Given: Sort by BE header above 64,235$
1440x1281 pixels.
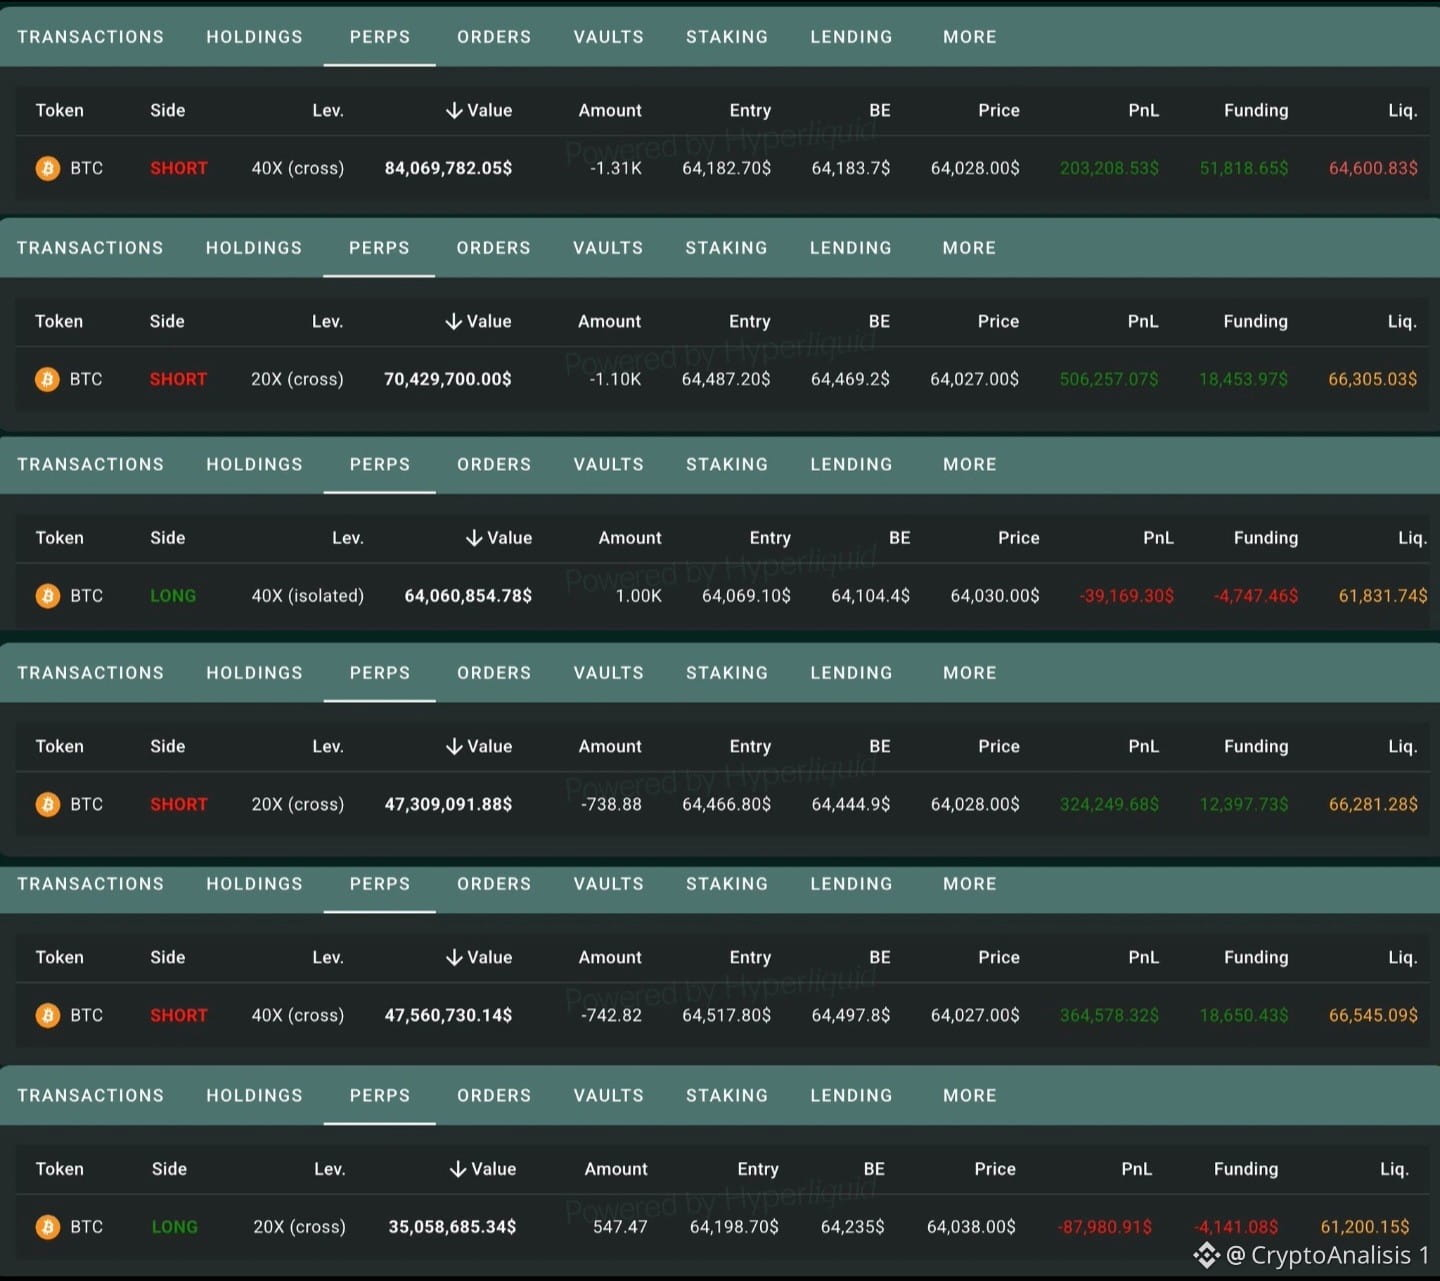Looking at the screenshot, I should pos(874,1169).
